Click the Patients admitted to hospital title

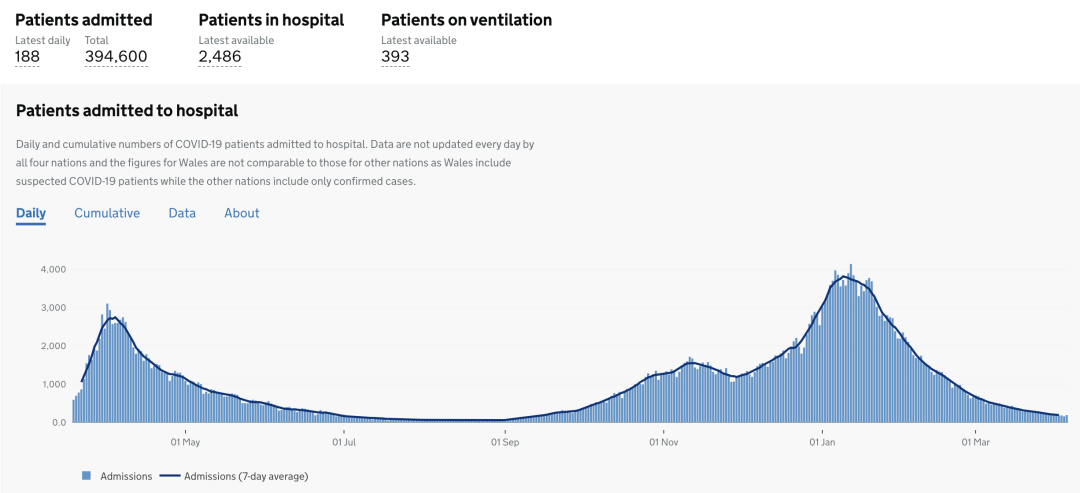coord(127,110)
